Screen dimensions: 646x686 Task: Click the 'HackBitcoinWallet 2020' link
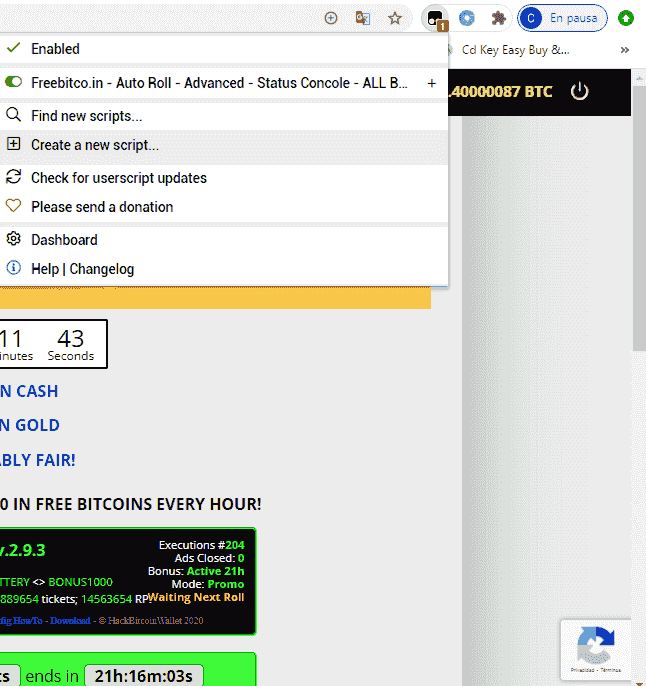pos(155,621)
